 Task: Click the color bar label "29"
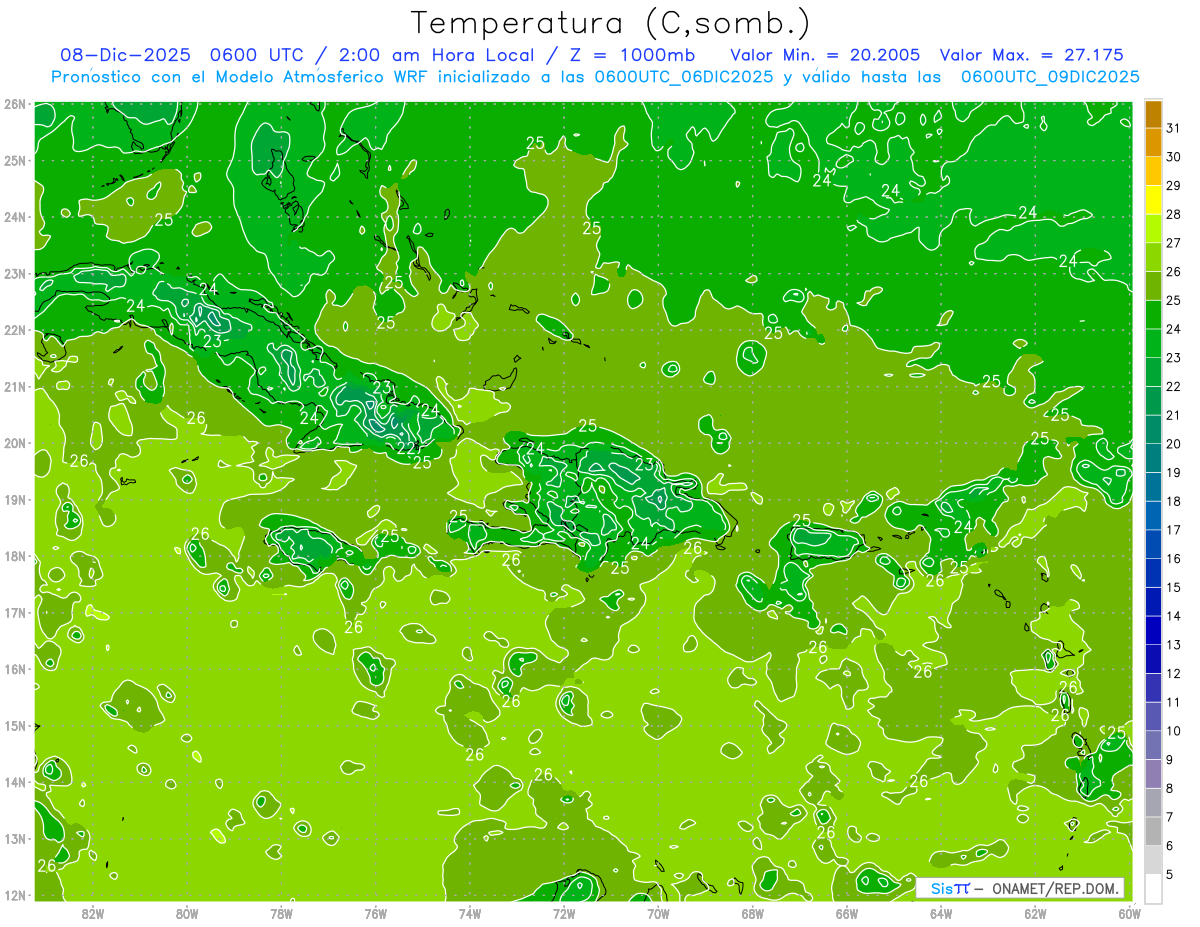[x=1173, y=186]
